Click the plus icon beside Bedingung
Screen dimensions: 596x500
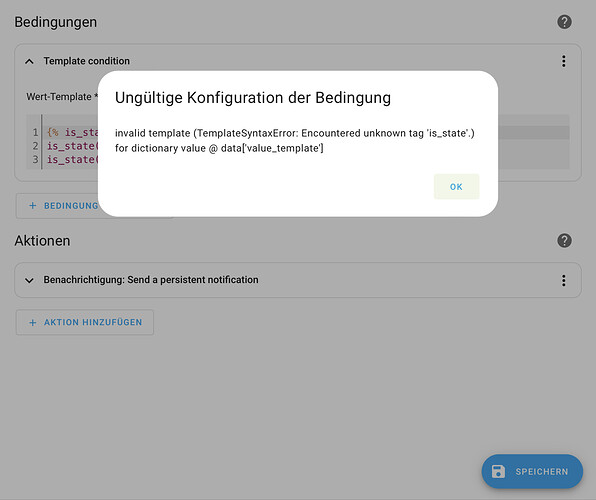click(33, 206)
